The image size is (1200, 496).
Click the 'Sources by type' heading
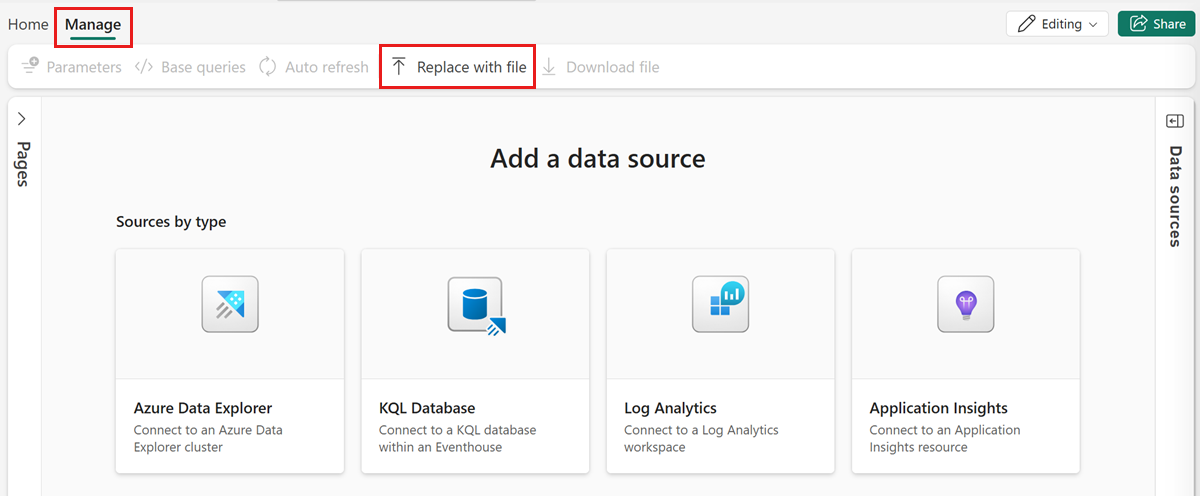point(171,222)
